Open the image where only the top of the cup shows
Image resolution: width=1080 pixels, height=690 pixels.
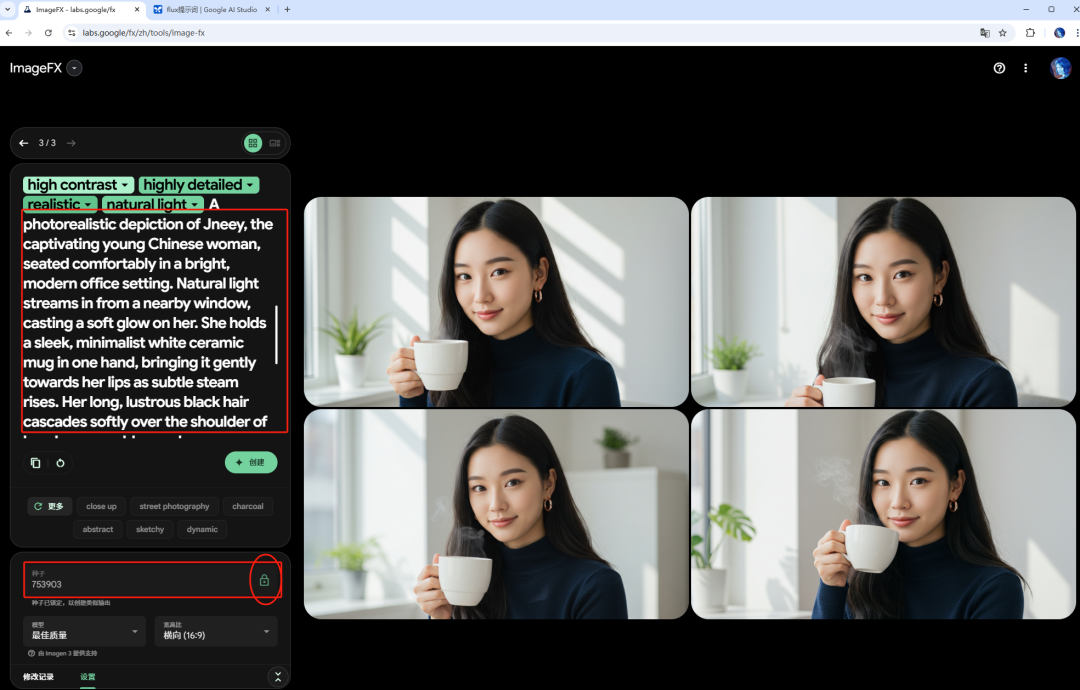coord(883,302)
